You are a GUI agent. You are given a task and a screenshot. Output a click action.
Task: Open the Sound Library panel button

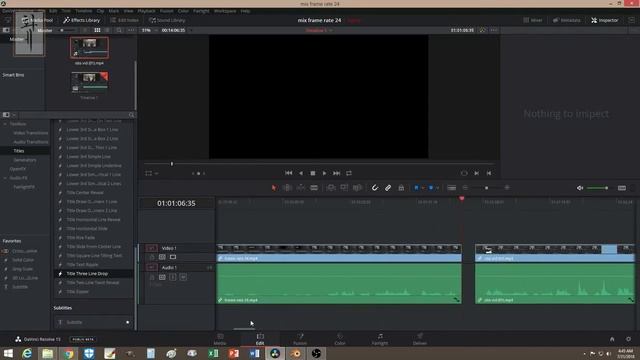tap(167, 20)
